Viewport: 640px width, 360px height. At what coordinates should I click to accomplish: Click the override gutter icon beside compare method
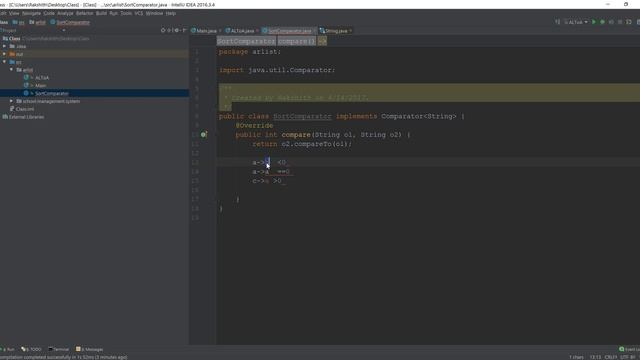click(204, 135)
